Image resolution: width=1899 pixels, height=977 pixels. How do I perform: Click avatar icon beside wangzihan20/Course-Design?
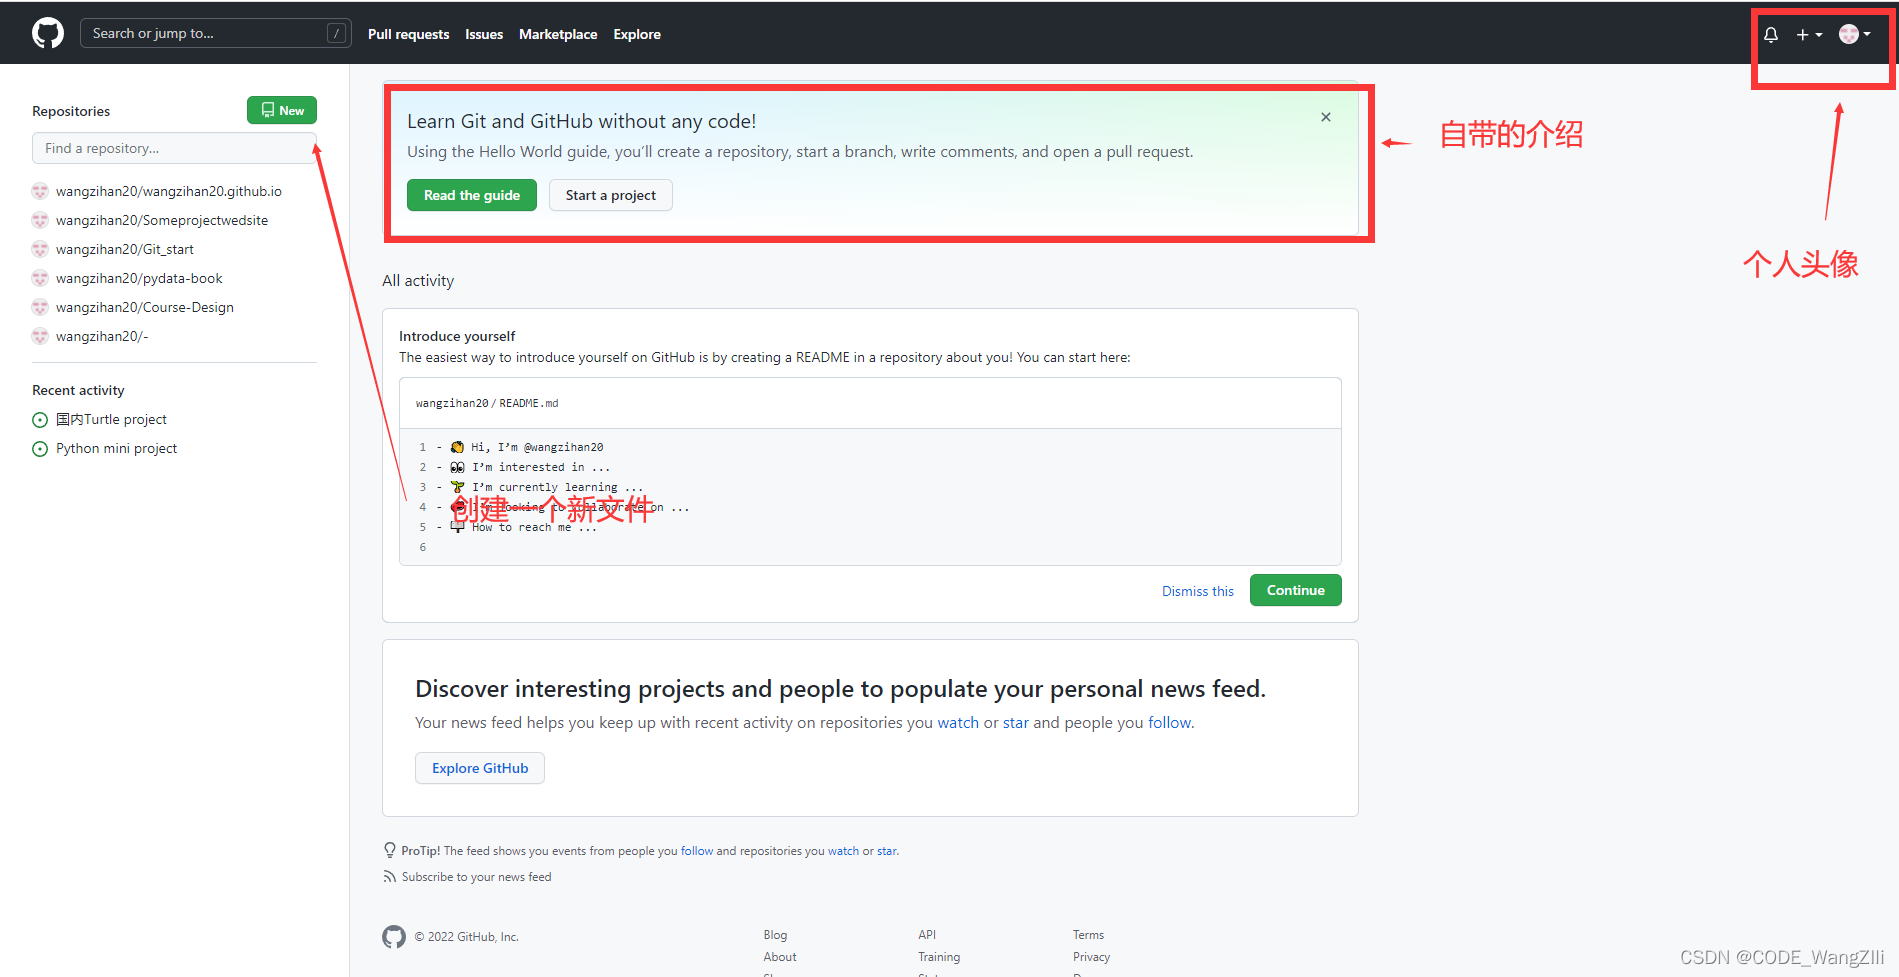[x=40, y=307]
